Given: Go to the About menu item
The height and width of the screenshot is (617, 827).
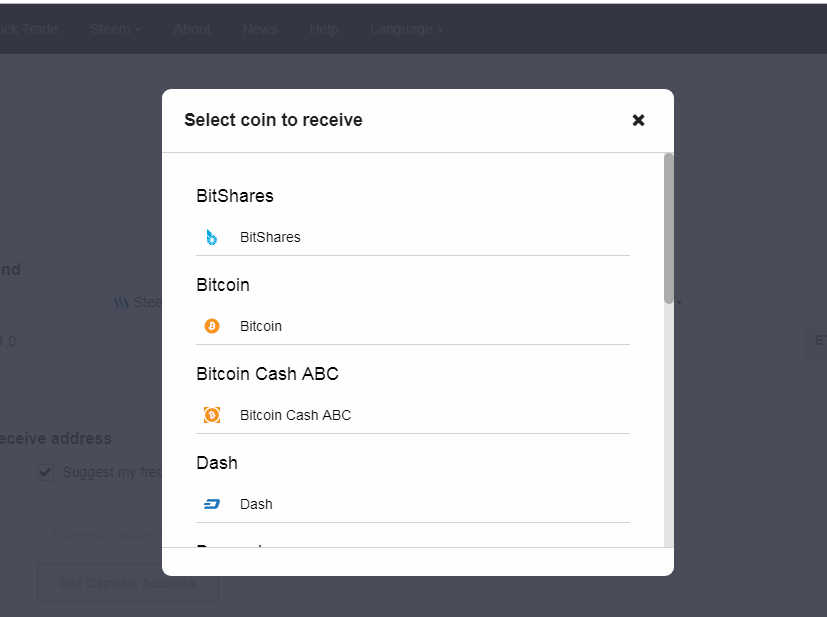Looking at the screenshot, I should point(192,30).
